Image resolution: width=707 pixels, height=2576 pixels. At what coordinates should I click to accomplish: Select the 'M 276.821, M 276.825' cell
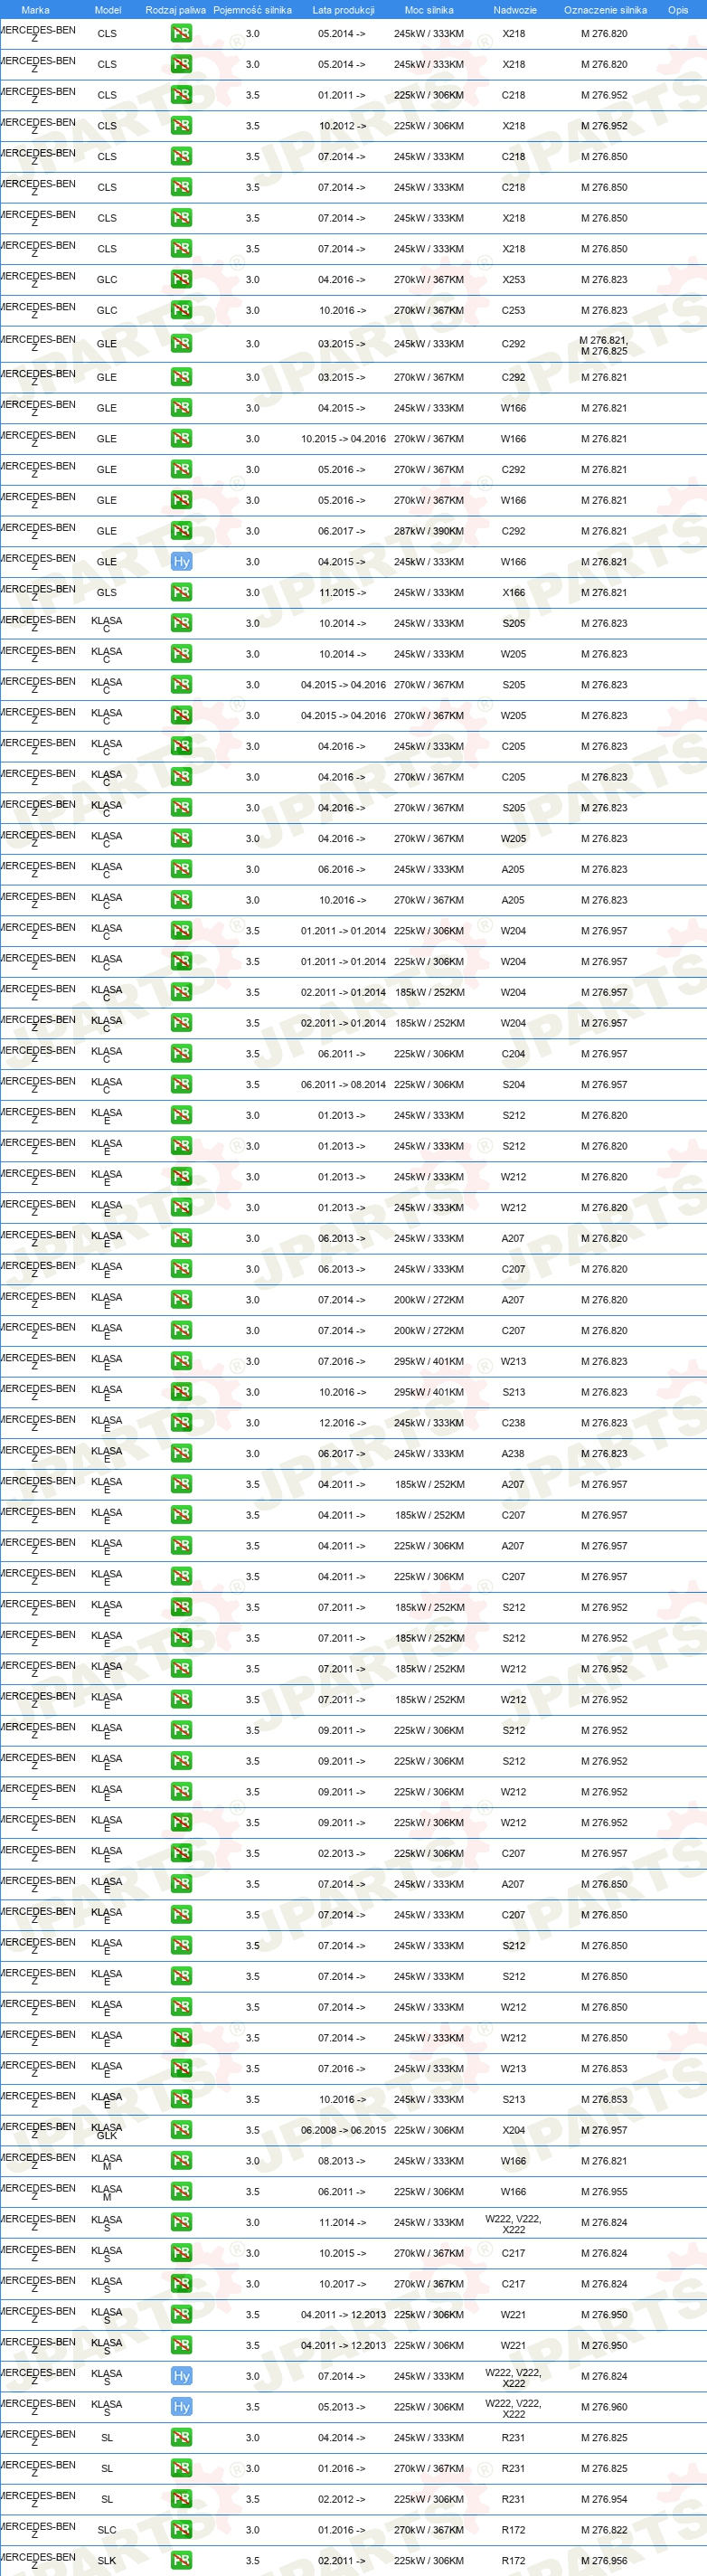tap(604, 345)
